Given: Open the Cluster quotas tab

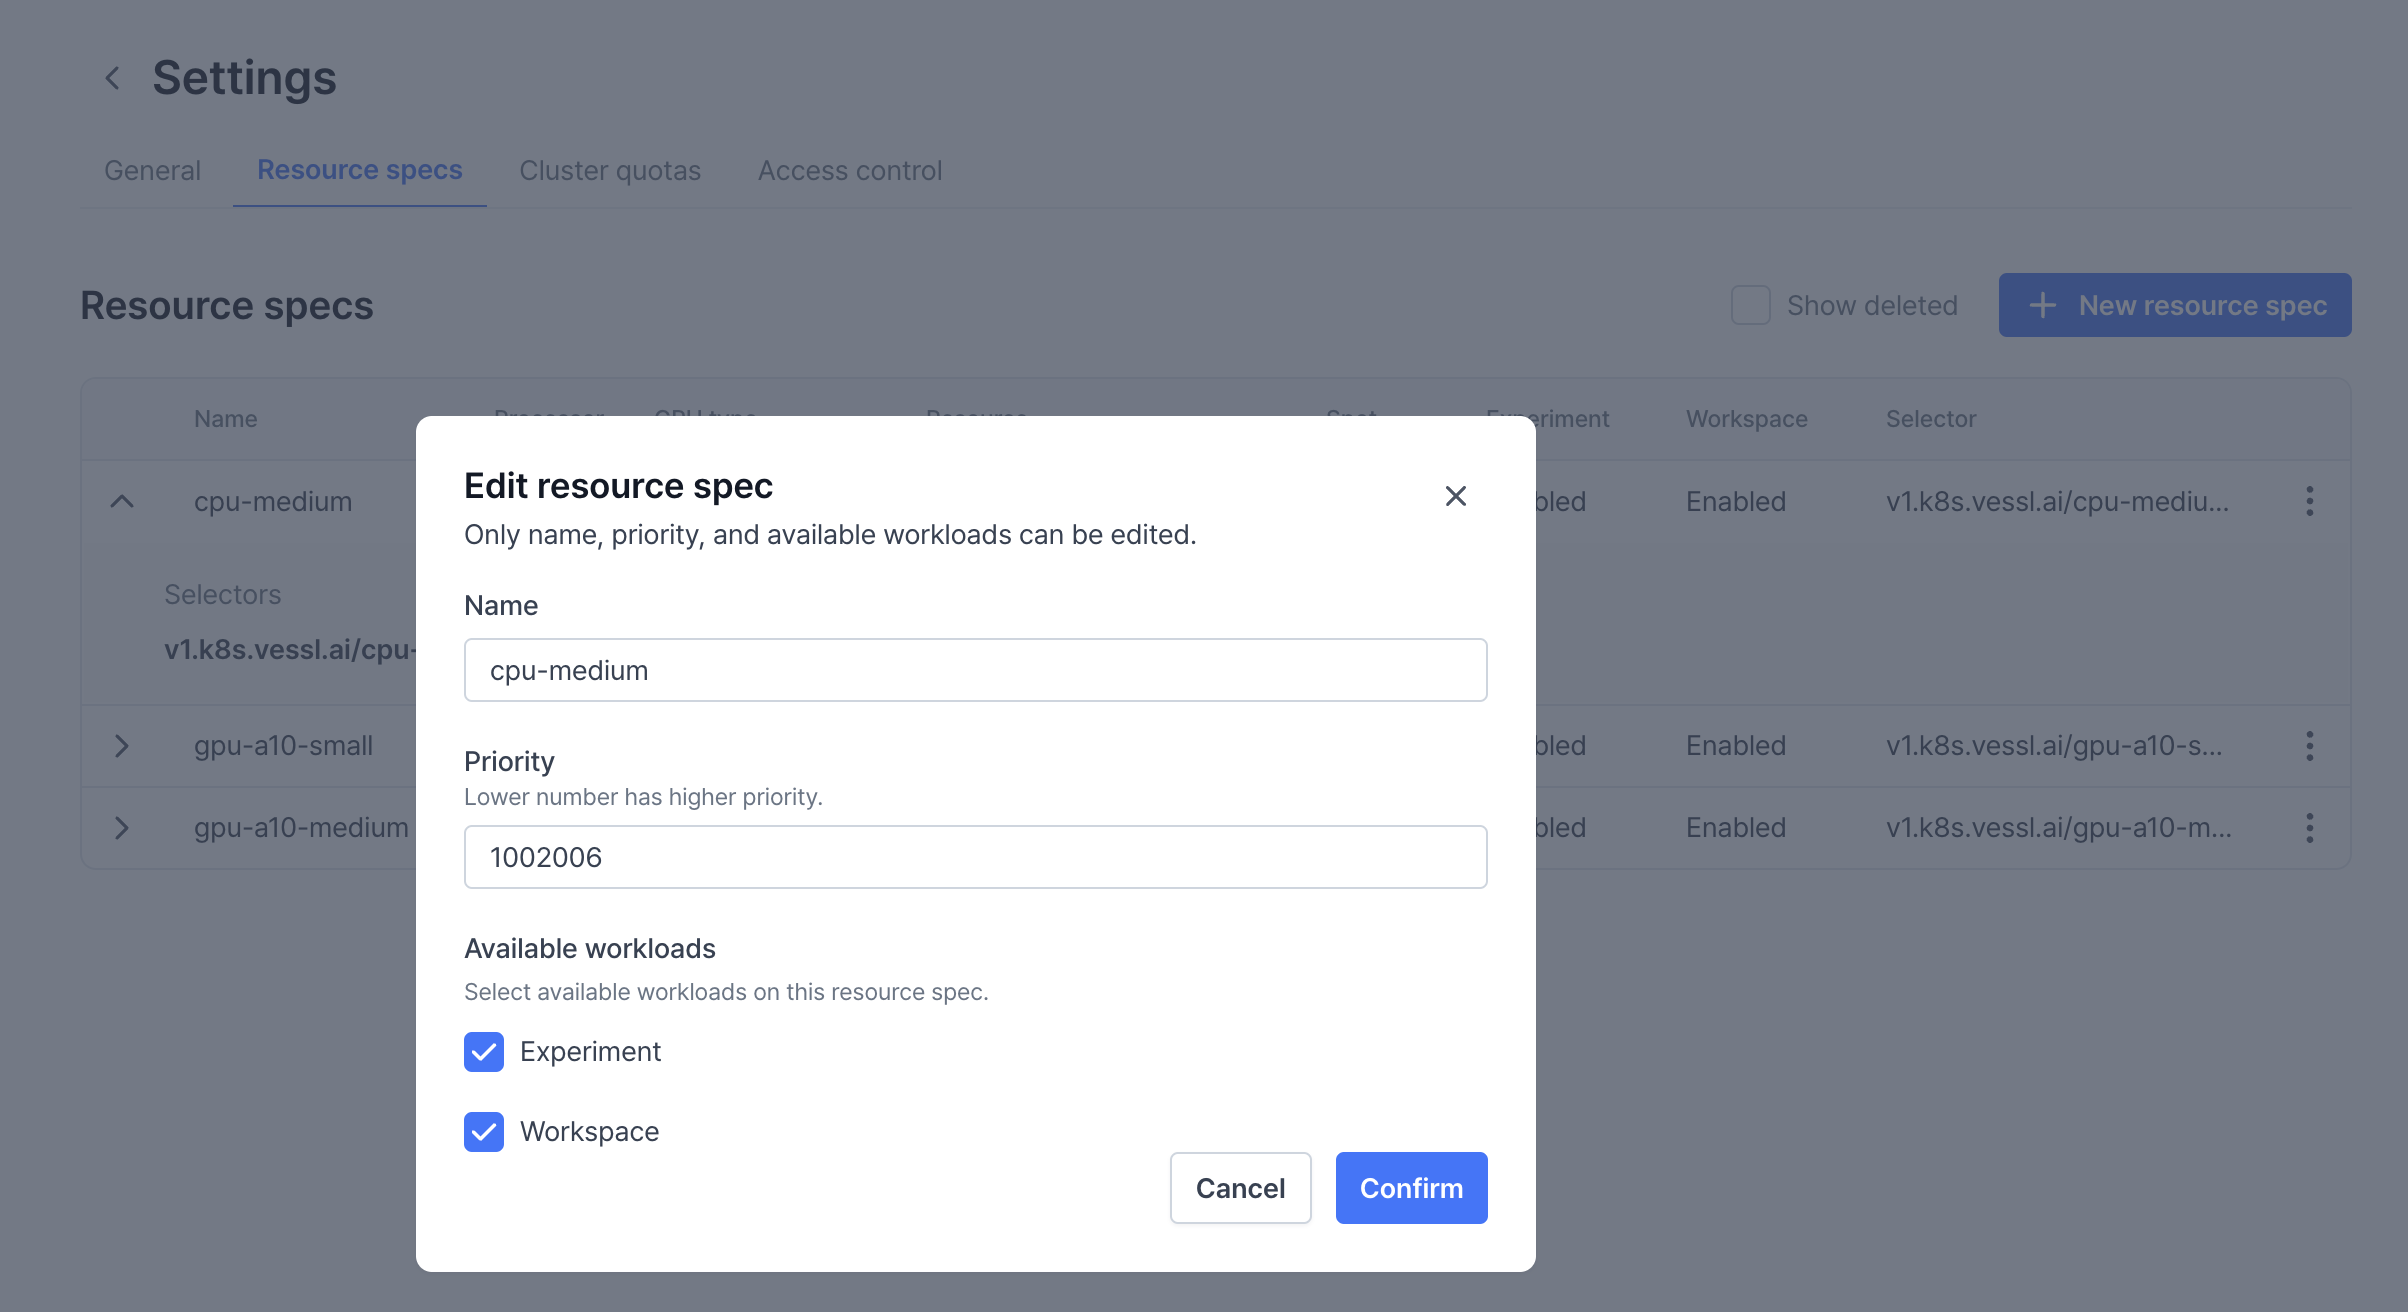Looking at the screenshot, I should (610, 171).
